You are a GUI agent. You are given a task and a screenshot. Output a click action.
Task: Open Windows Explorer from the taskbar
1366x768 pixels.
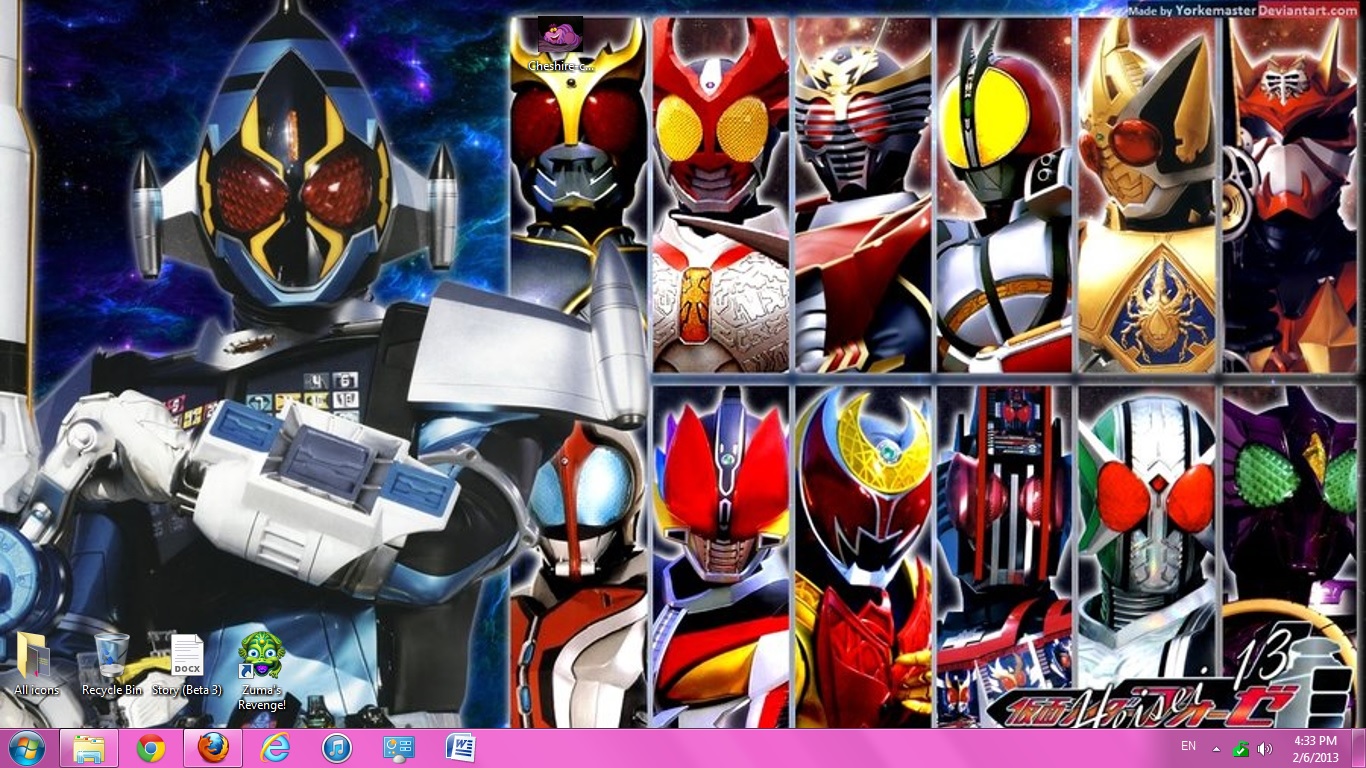tap(89, 748)
